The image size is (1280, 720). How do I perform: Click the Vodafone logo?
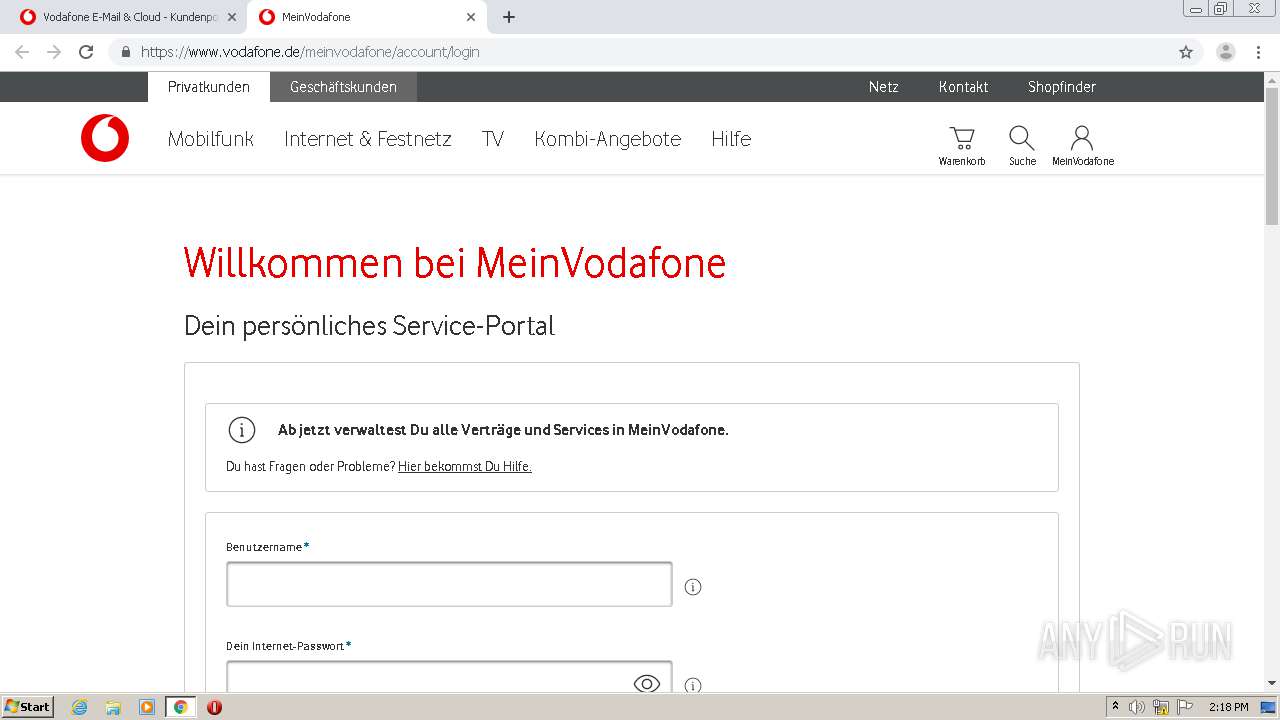pos(105,138)
